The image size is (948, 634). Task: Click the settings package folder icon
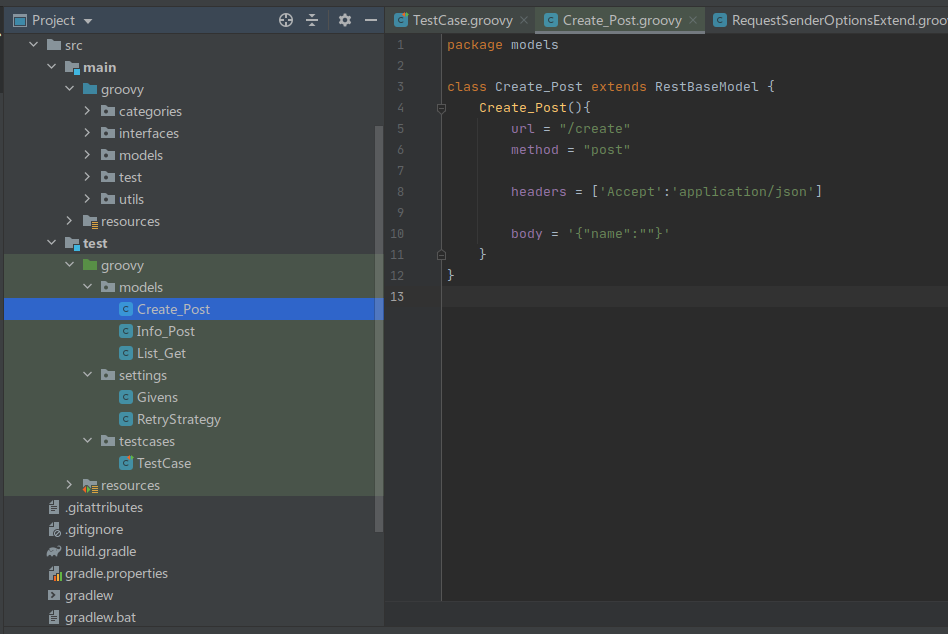click(x=108, y=375)
